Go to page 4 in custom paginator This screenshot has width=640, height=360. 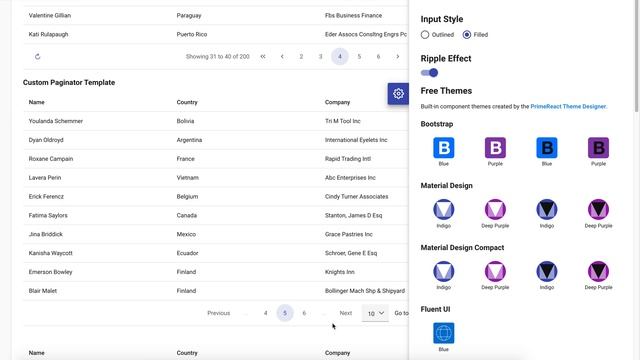point(266,313)
